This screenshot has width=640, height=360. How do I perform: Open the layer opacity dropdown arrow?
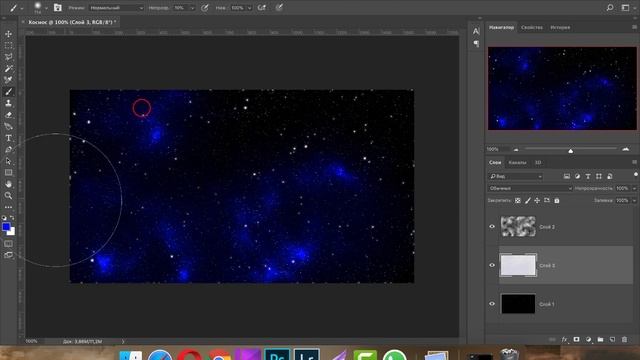[634, 188]
